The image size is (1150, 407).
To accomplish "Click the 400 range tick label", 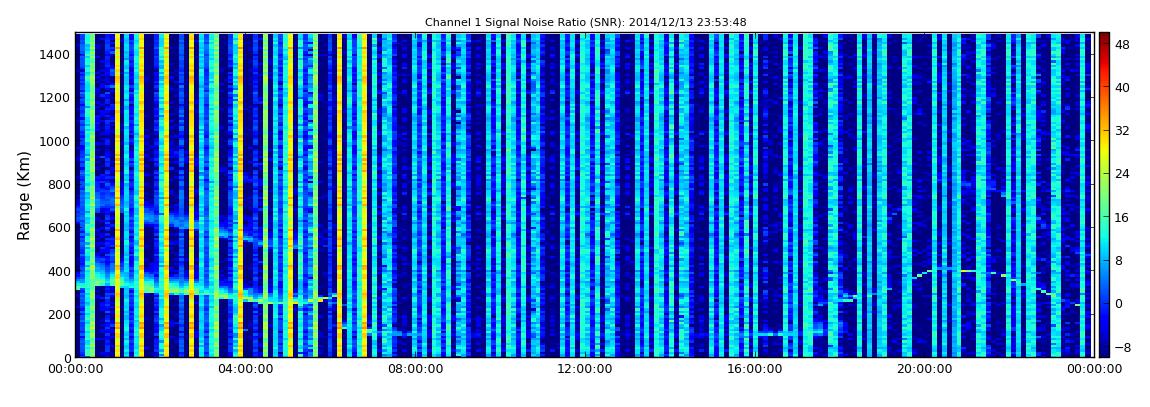I will click(59, 271).
